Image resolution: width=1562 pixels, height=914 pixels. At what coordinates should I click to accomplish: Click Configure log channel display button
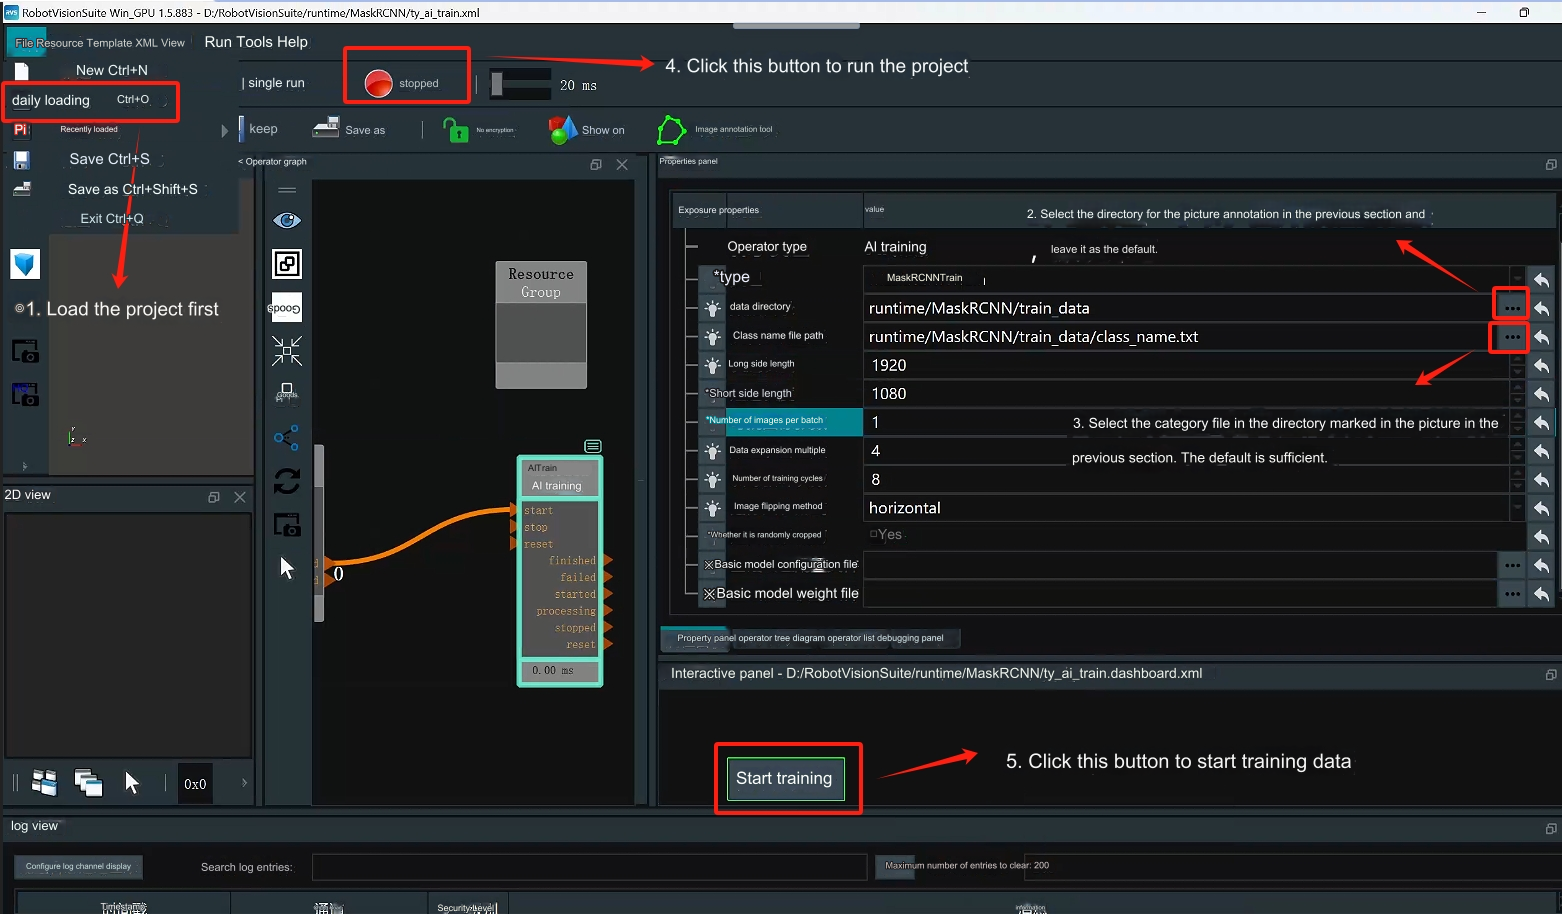coord(78,867)
